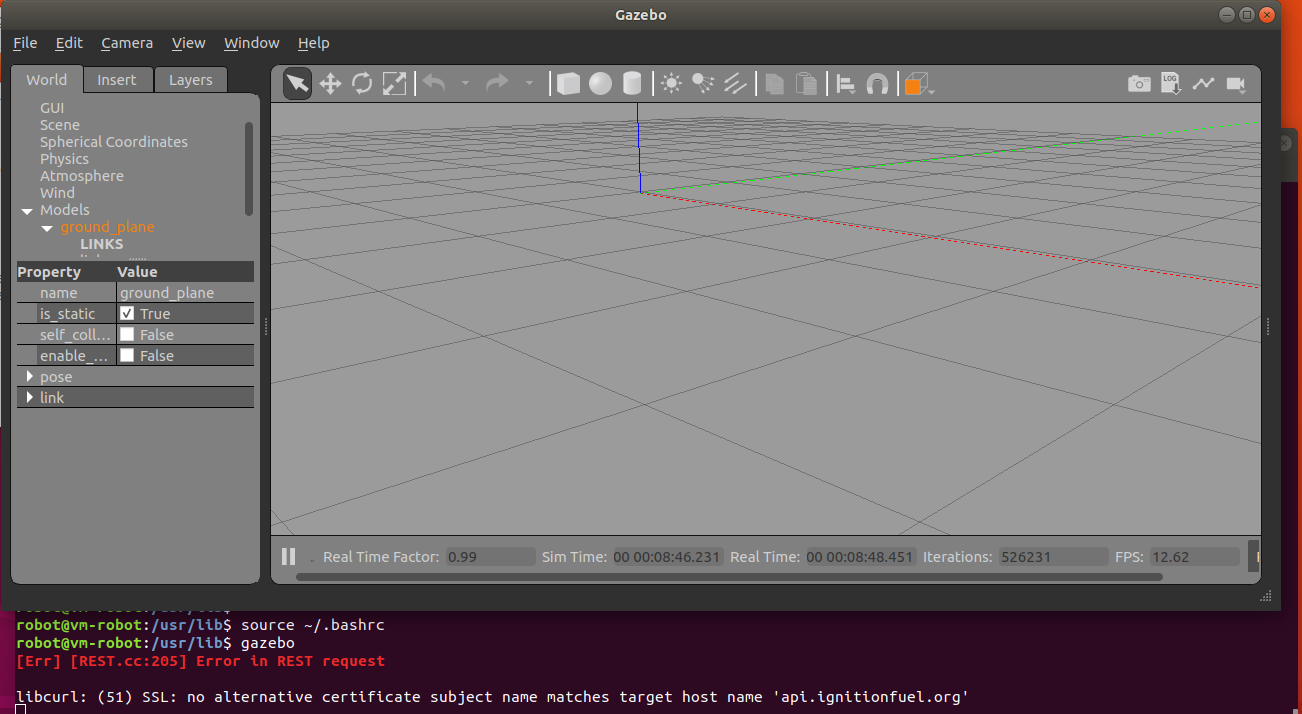Open the View menu
Image resolution: width=1302 pixels, height=714 pixels.
pyautogui.click(x=188, y=43)
